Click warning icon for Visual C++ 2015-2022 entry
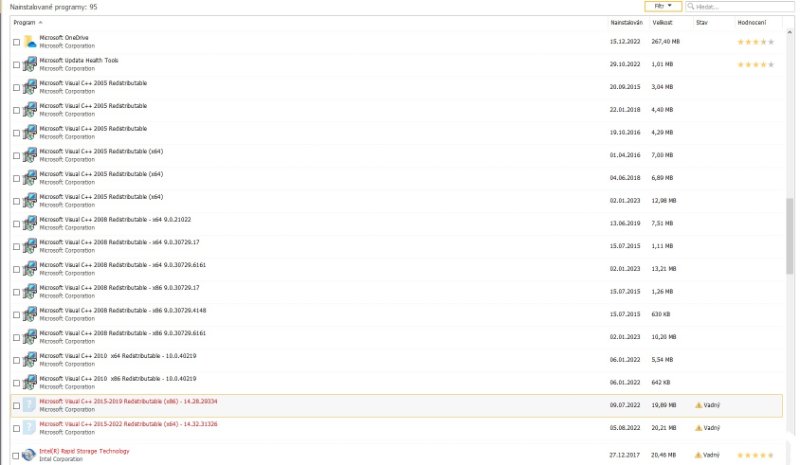The width and height of the screenshot is (800, 465). tap(698, 428)
